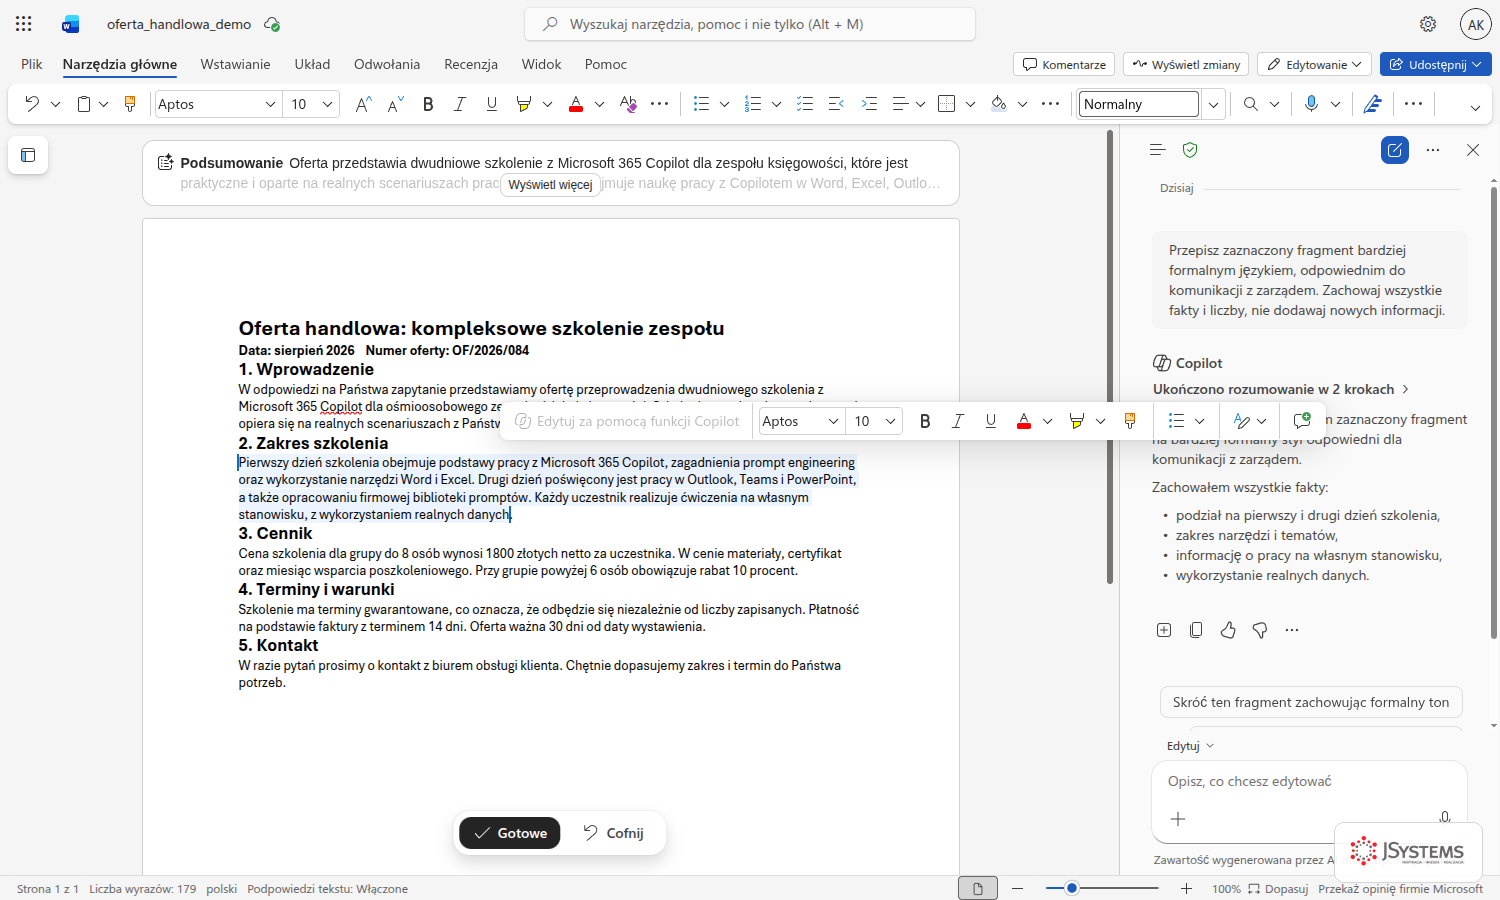Image resolution: width=1500 pixels, height=900 pixels.
Task: Toggle Underline in the main ribbon
Action: 492,104
